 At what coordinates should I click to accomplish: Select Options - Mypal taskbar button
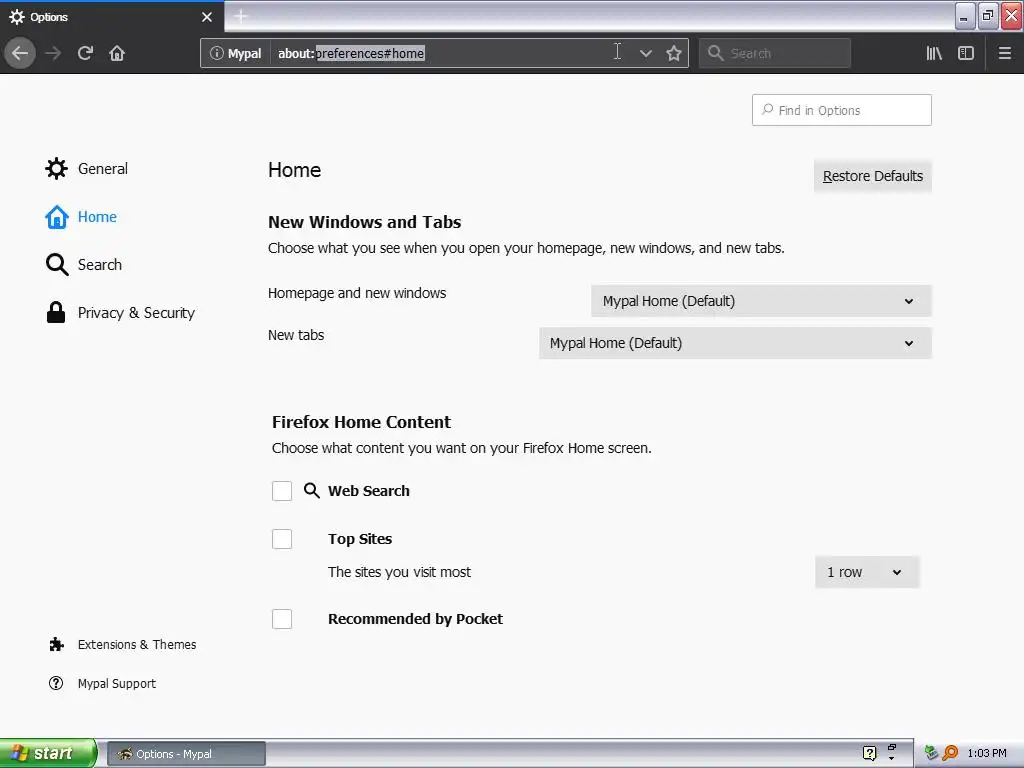tap(186, 754)
